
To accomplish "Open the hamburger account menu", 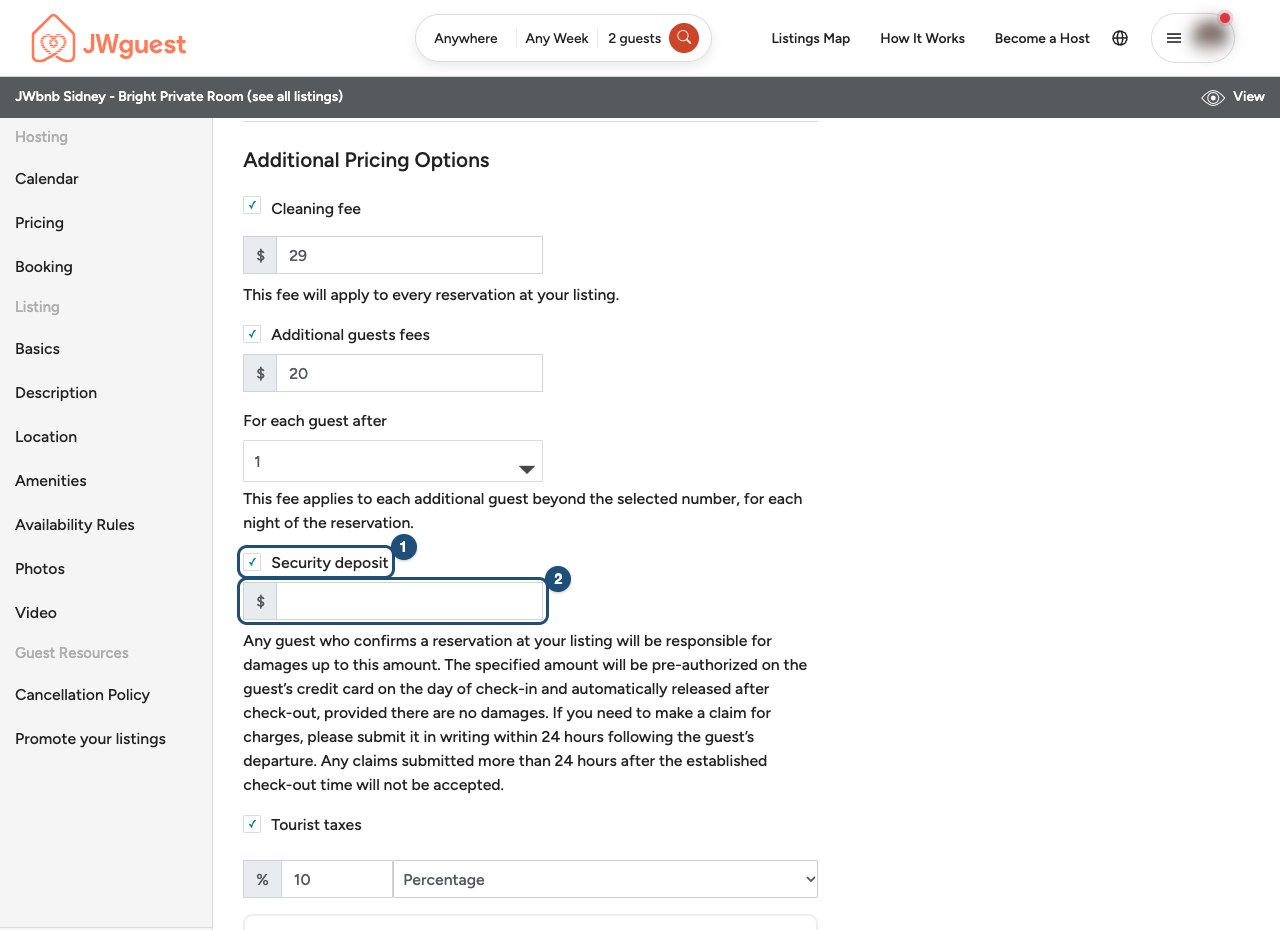I will click(x=1174, y=38).
